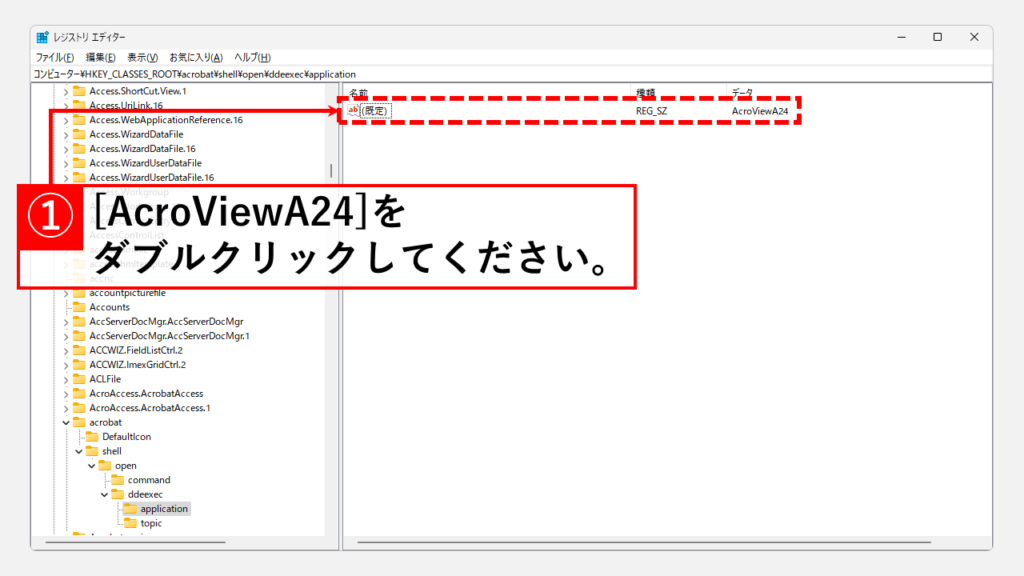Collapse the ddeexec key node
This screenshot has height=576, width=1024.
pyautogui.click(x=103, y=495)
